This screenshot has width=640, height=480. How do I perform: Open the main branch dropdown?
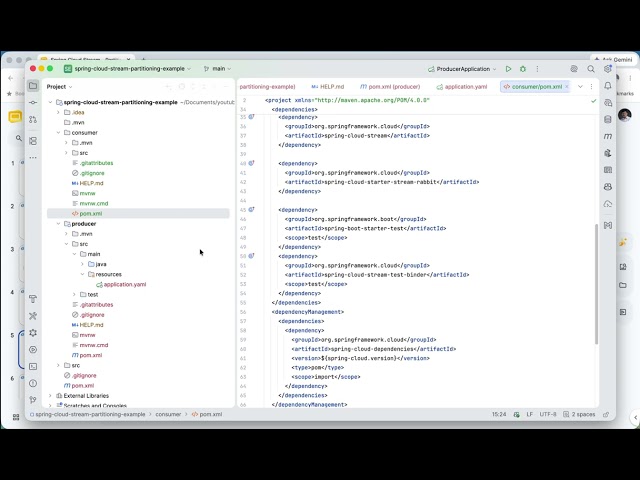point(218,69)
